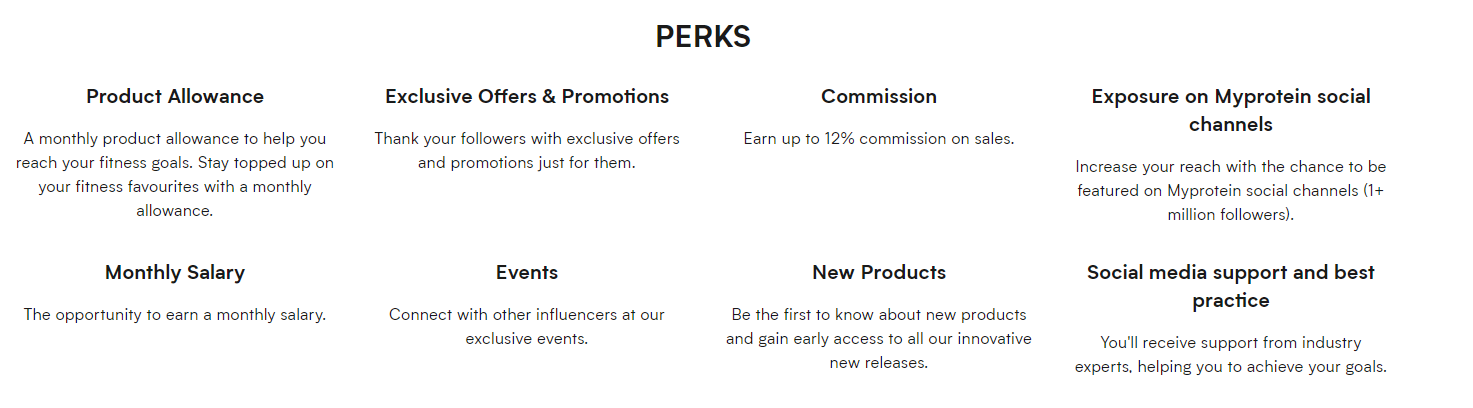Click the 'exclusive events' text line
1473x408 pixels.
[527, 339]
